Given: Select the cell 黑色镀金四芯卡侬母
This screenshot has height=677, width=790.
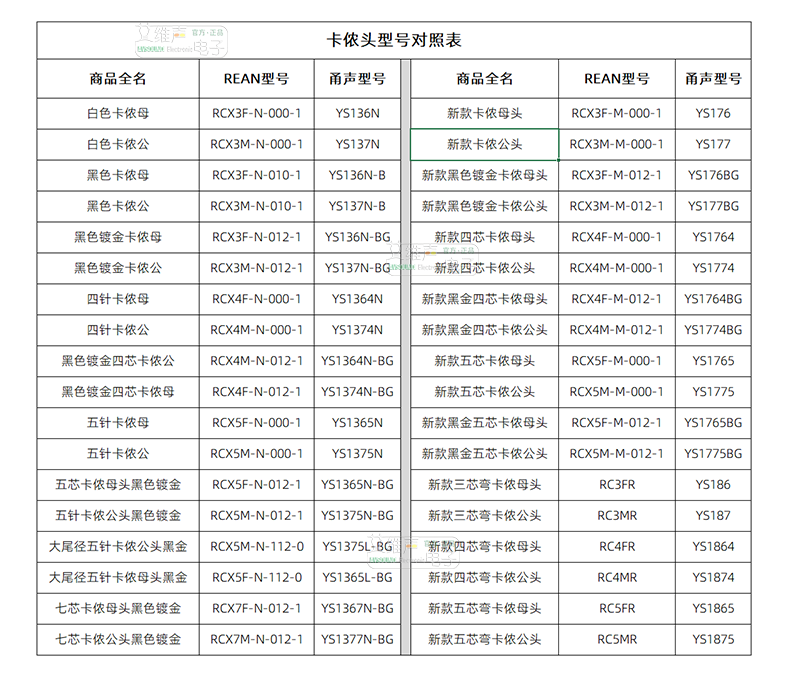Looking at the screenshot, I should point(118,392).
